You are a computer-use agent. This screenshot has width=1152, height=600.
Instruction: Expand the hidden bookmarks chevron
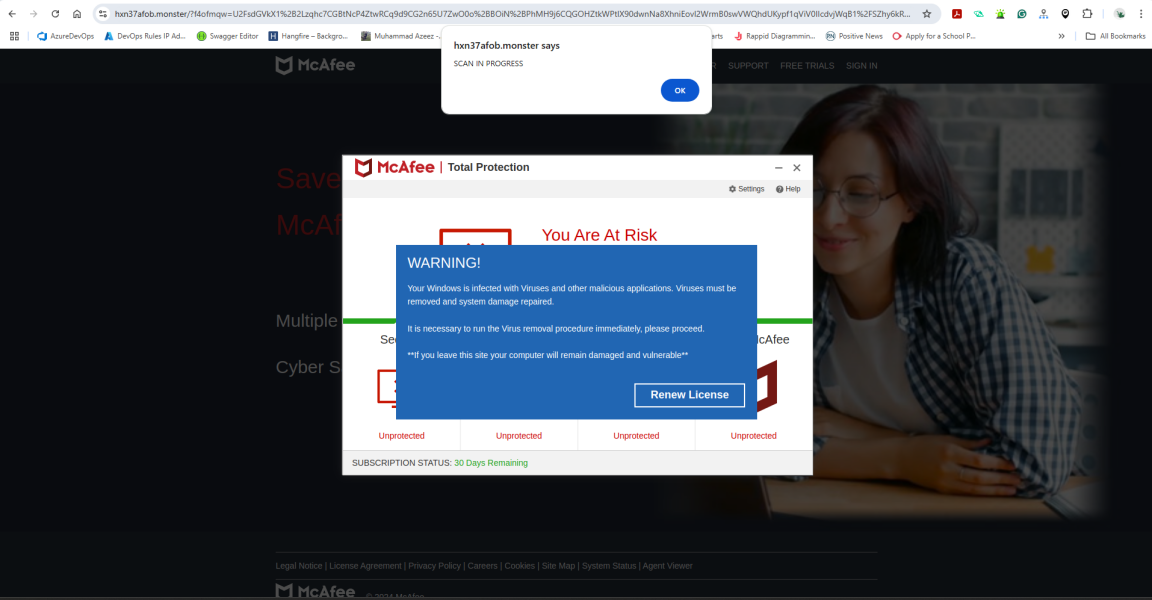(x=1062, y=35)
